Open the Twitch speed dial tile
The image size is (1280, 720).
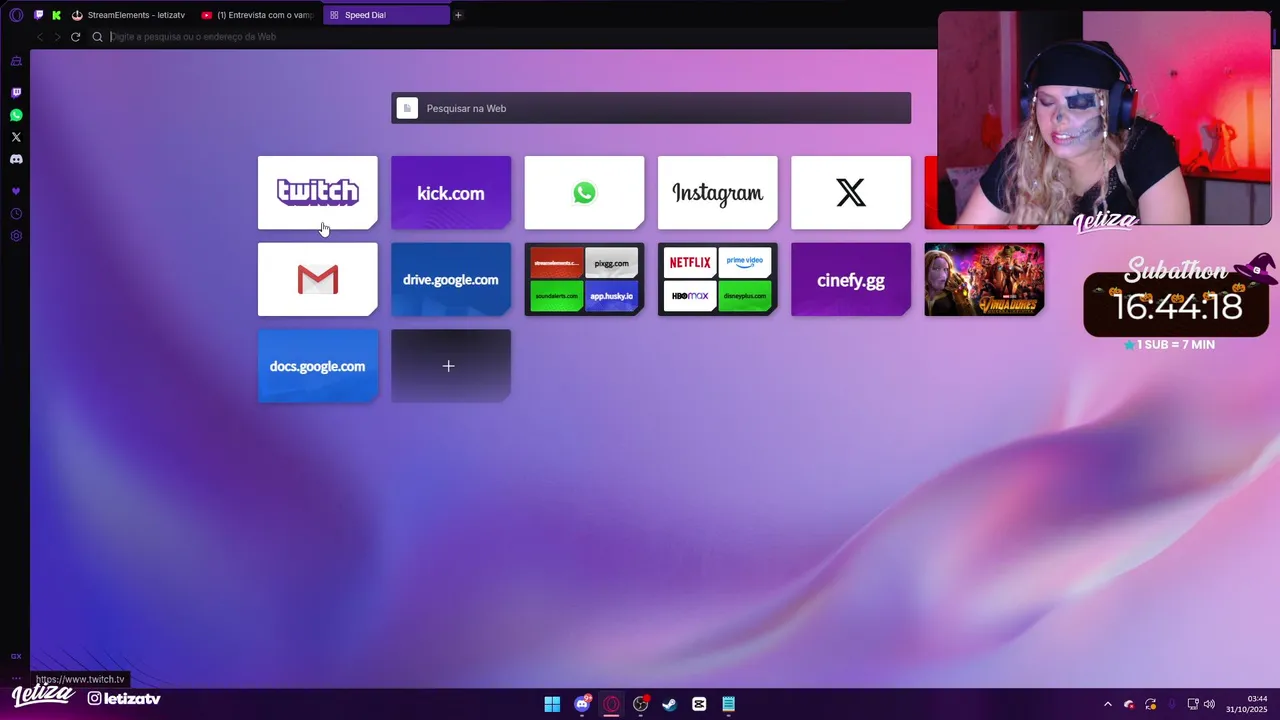(318, 192)
